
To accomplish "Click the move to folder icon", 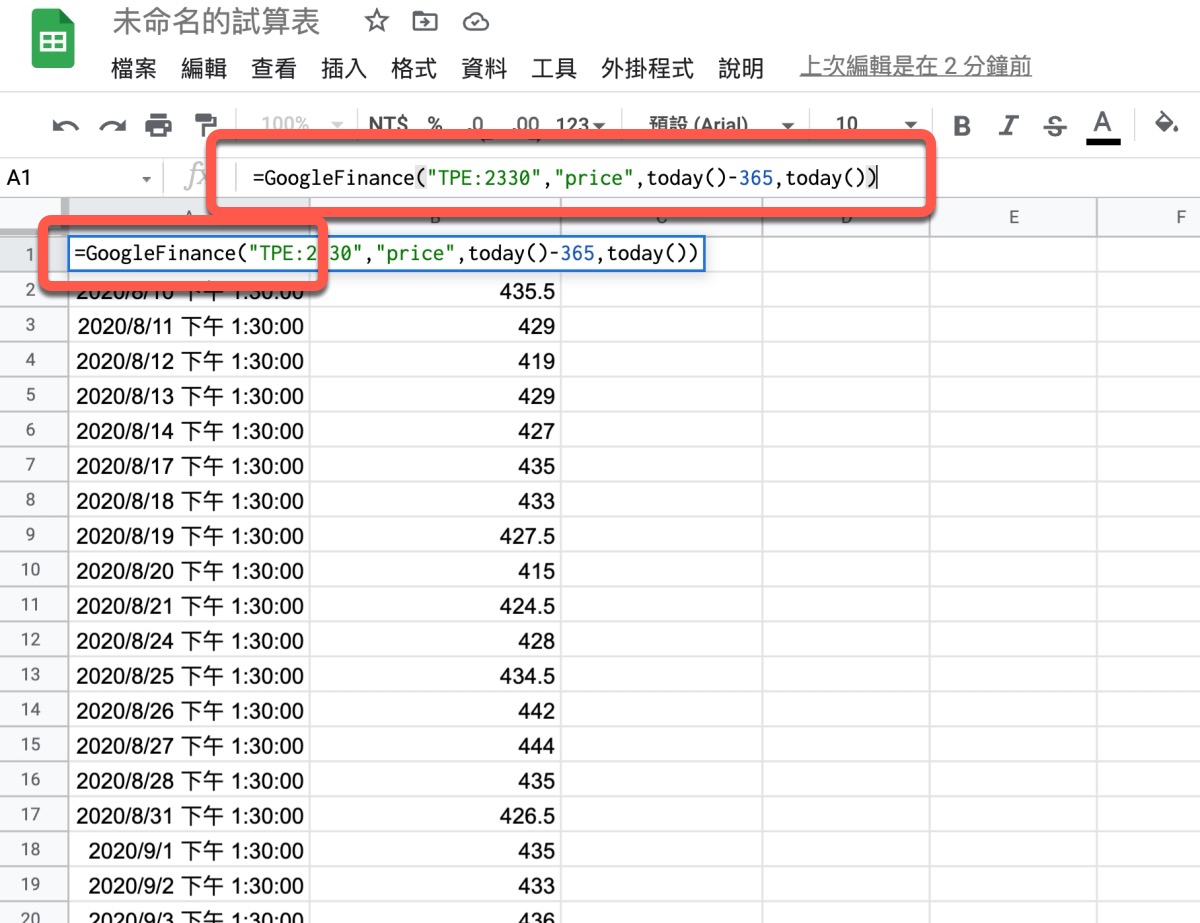I will [425, 21].
